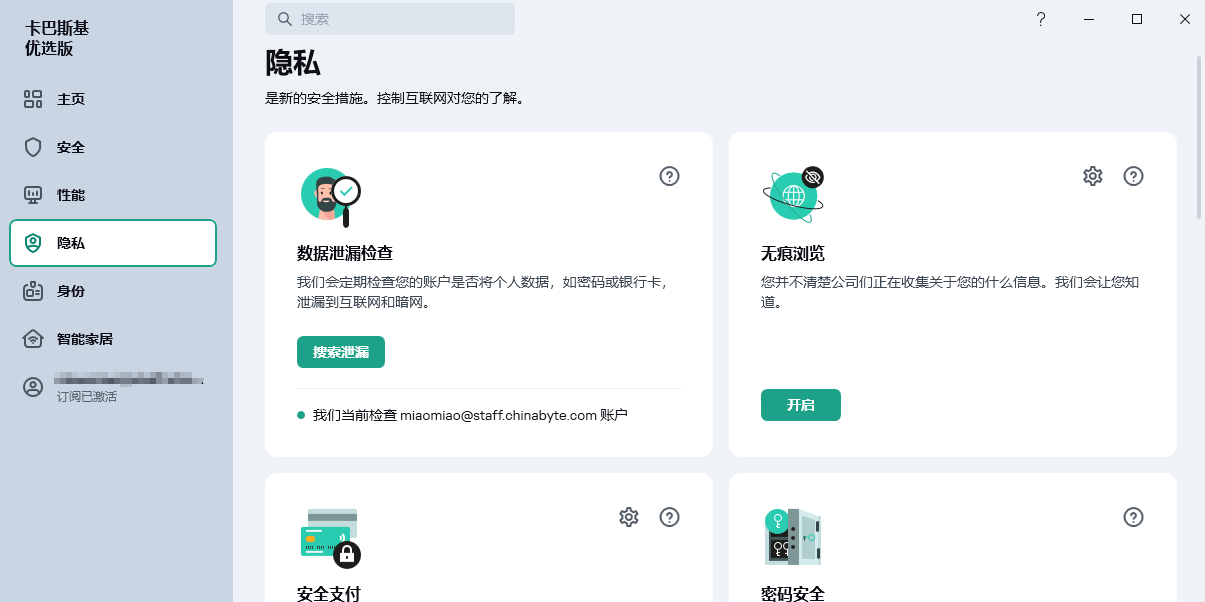Click into the 搜索 search field
1205x602 pixels.
390,19
